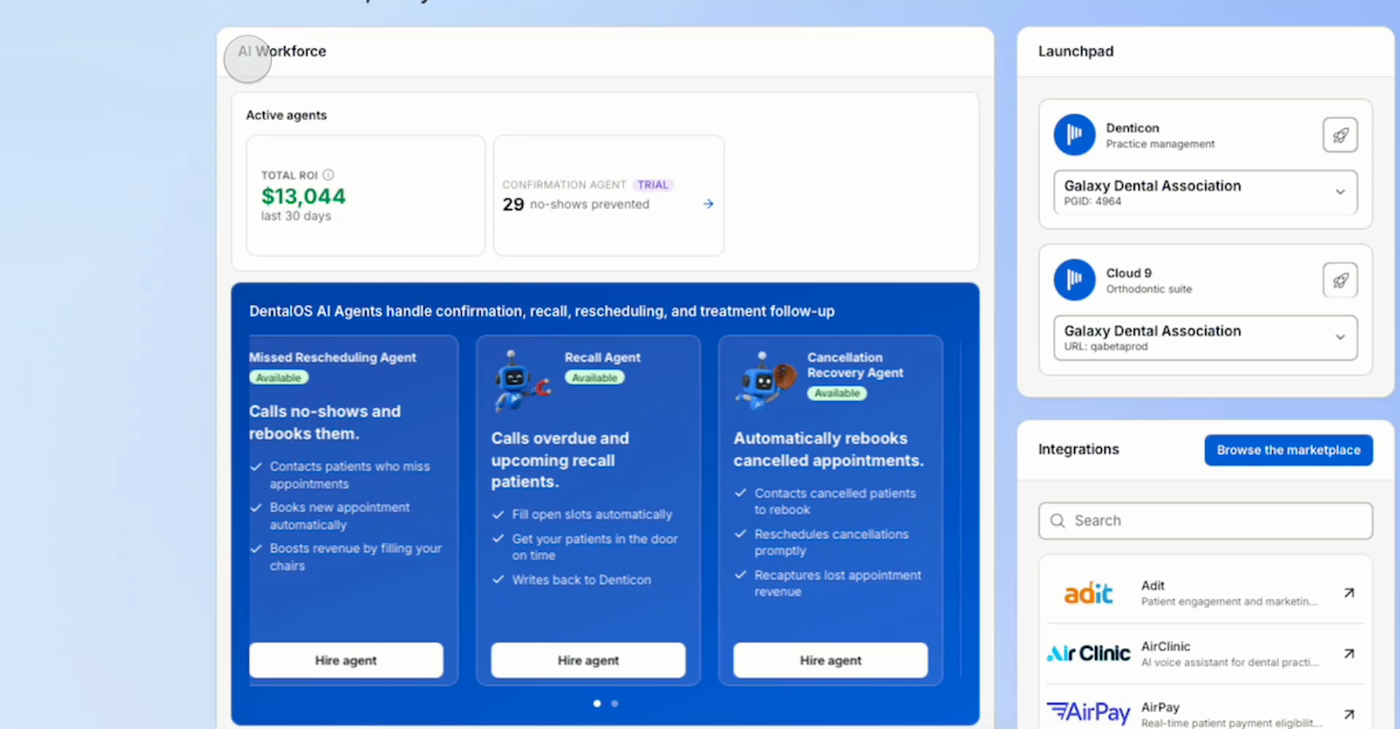Viewport: 1400px width, 729px height.
Task: Click the Integrations panel heading
Action: tap(1079, 450)
